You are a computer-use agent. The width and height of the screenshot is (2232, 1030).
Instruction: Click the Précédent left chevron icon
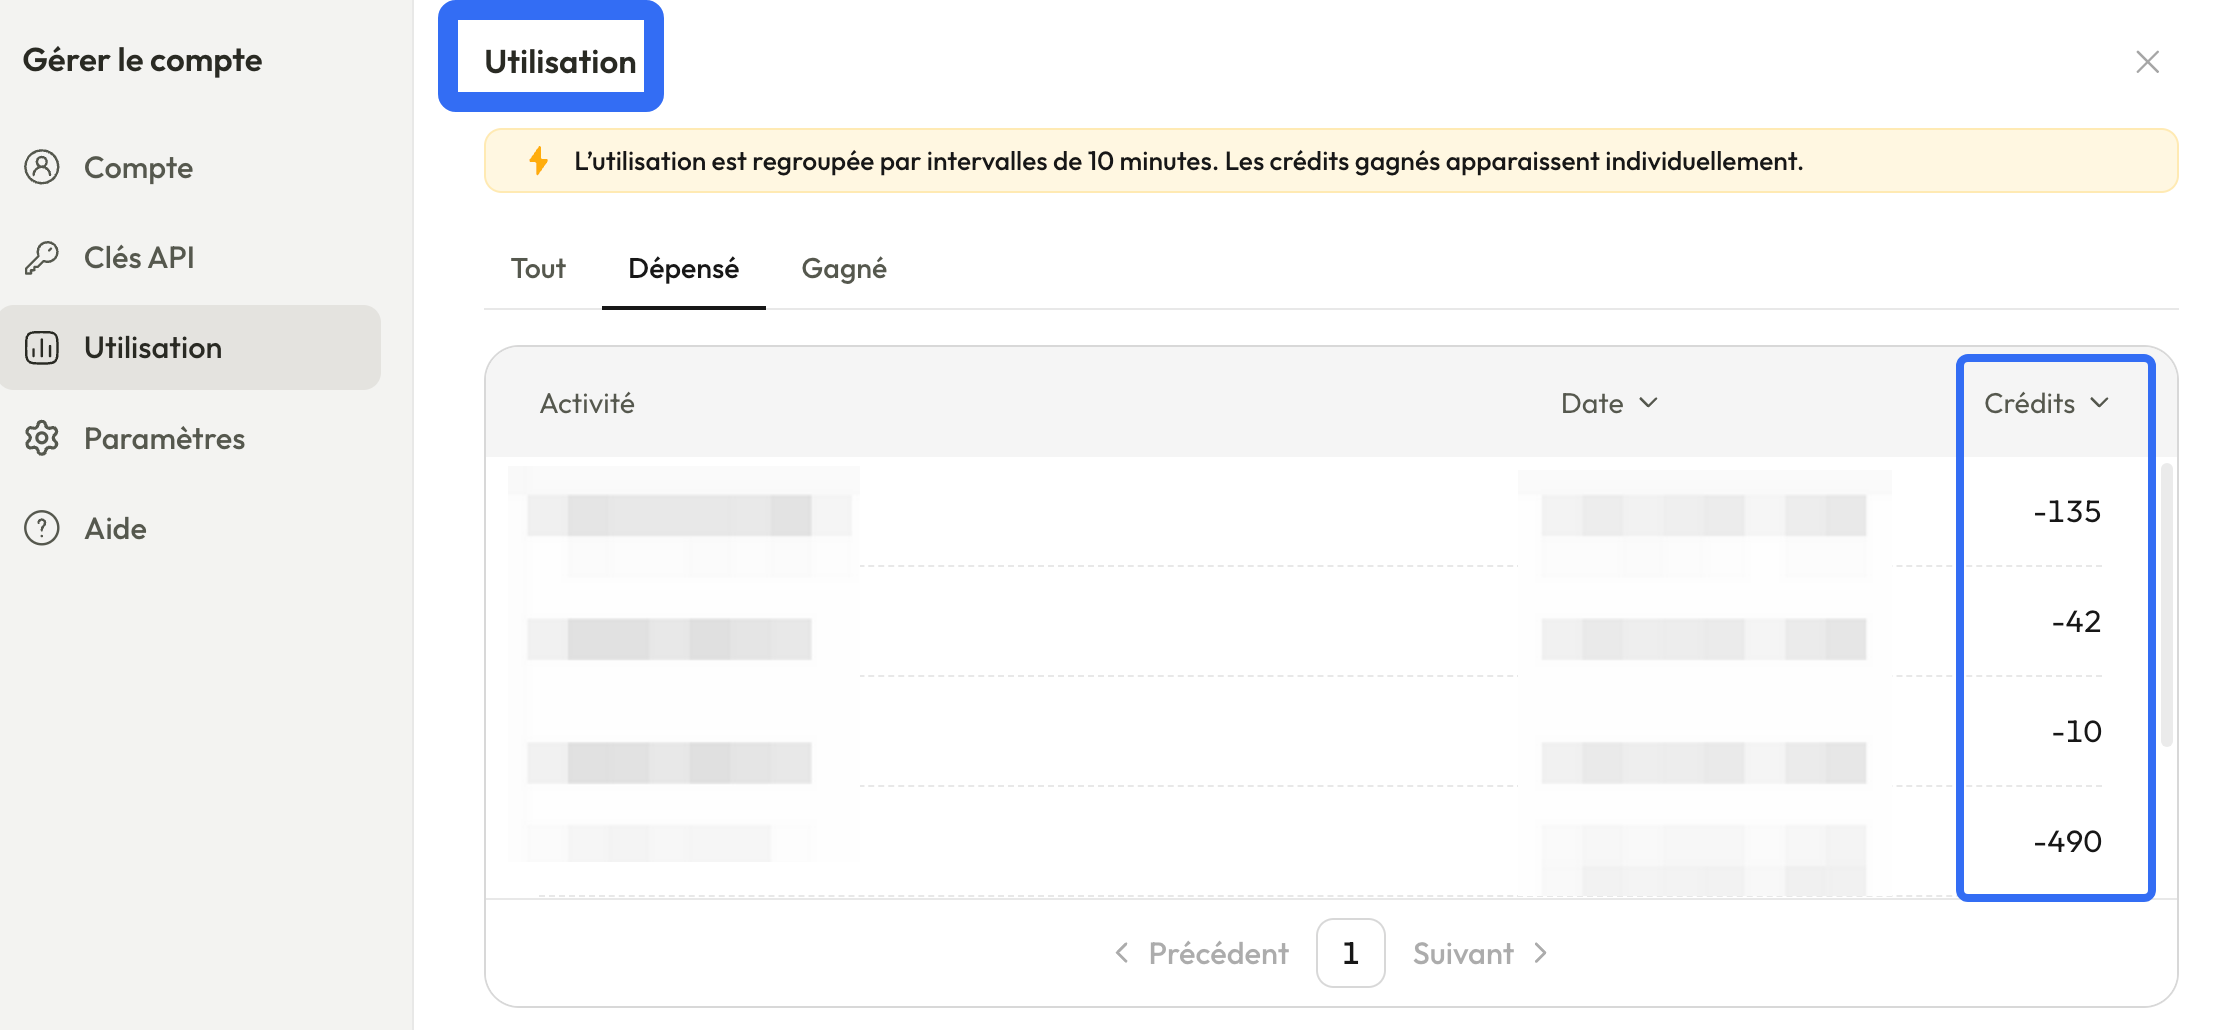[x=1122, y=953]
